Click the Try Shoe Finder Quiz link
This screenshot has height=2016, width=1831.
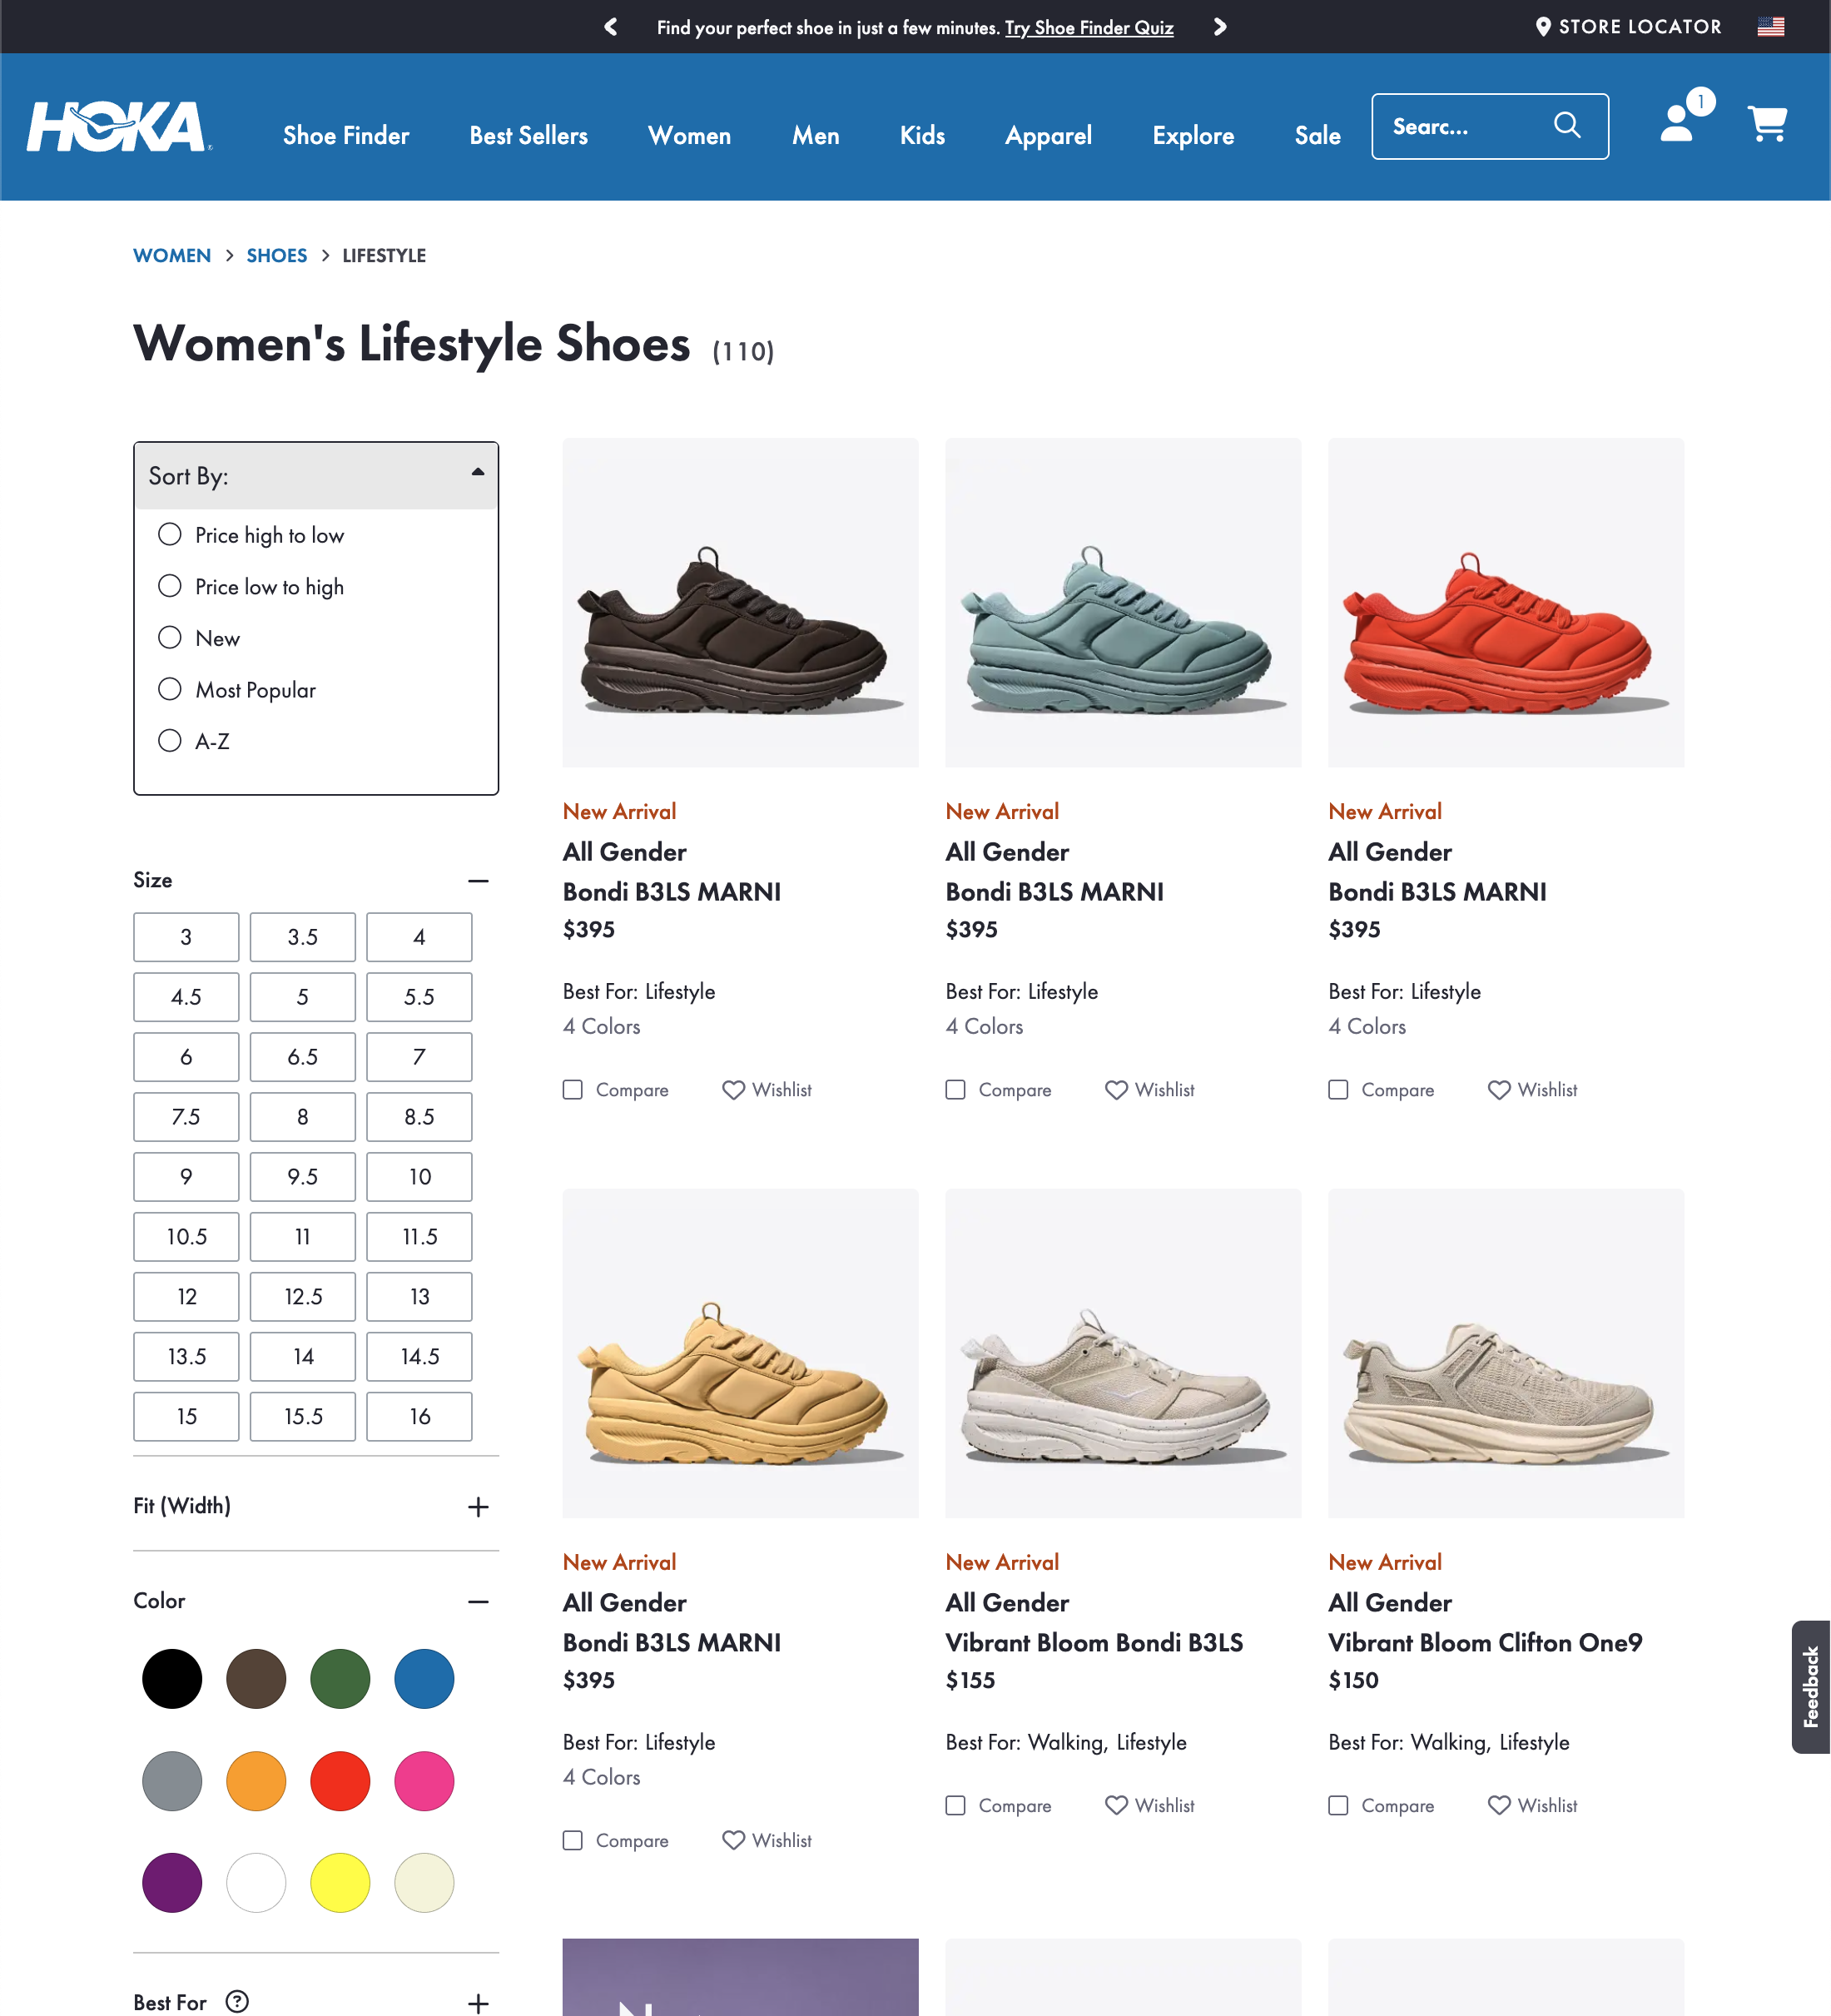tap(1088, 28)
